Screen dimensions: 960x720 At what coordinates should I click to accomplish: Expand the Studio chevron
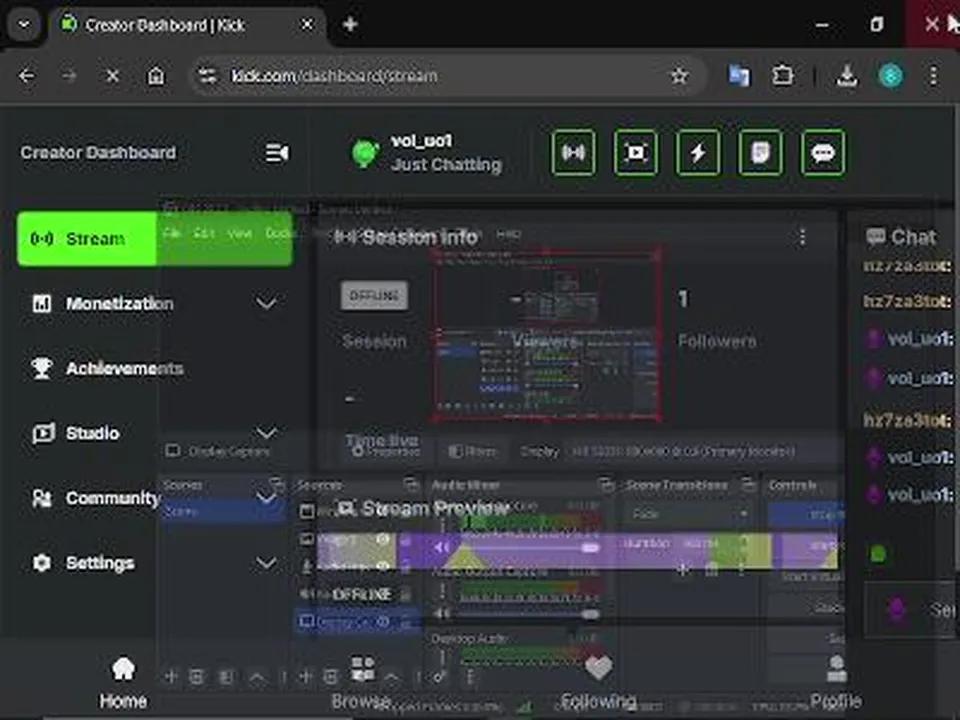coord(266,433)
